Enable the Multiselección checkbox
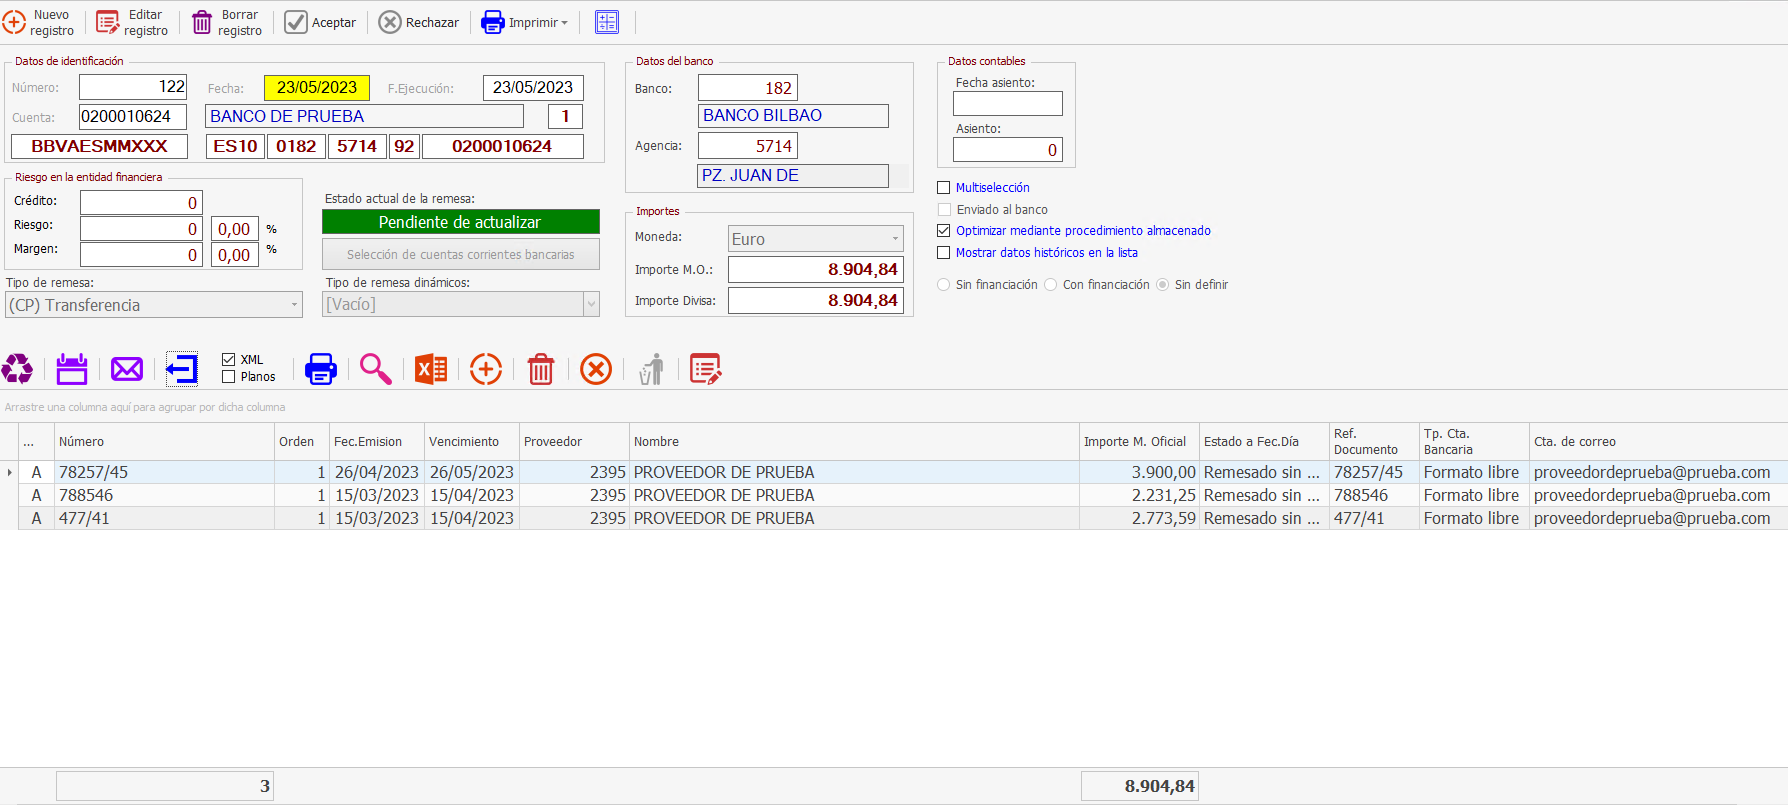This screenshot has height=805, width=1788. point(943,188)
